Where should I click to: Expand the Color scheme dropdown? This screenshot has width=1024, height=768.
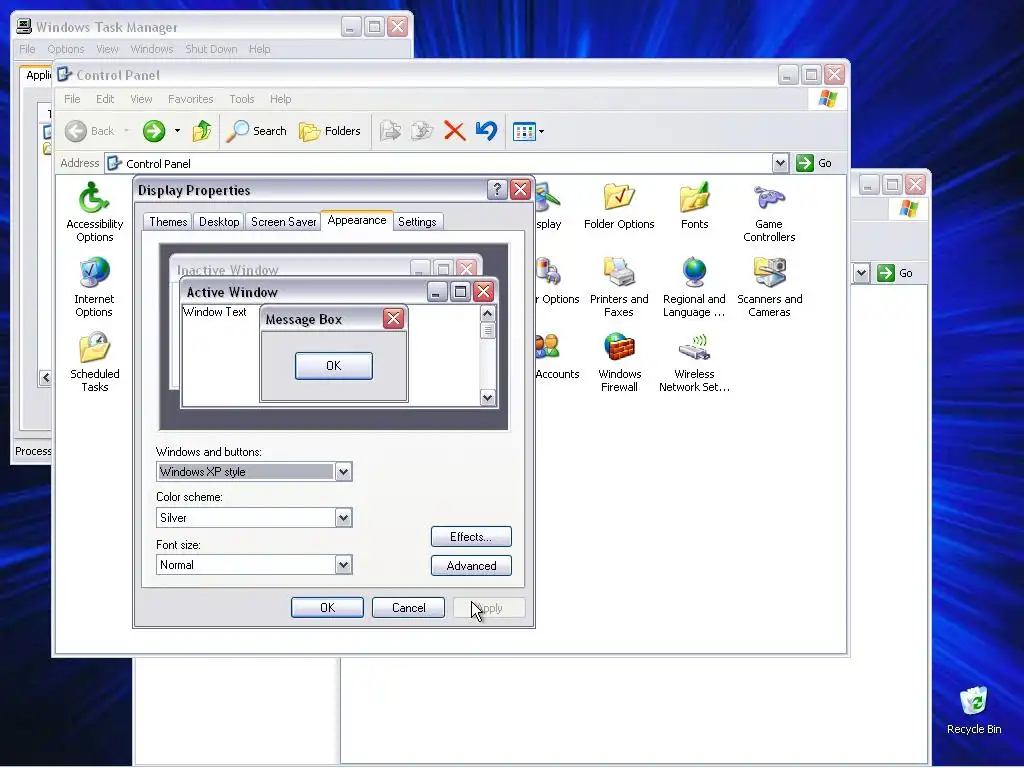[344, 518]
